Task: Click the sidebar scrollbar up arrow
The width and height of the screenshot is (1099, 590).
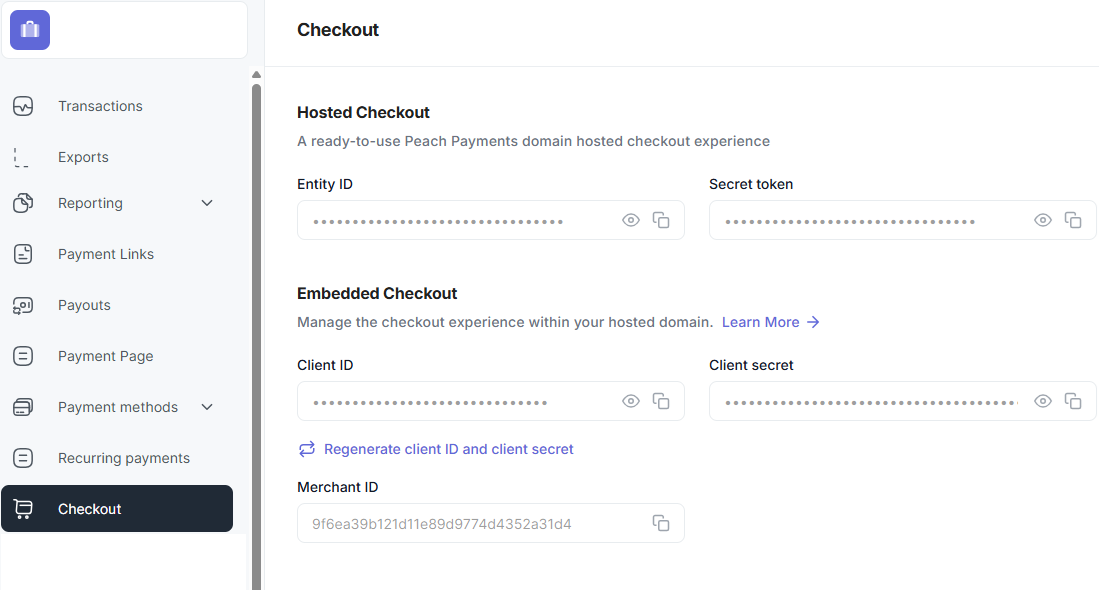Action: coord(257,74)
